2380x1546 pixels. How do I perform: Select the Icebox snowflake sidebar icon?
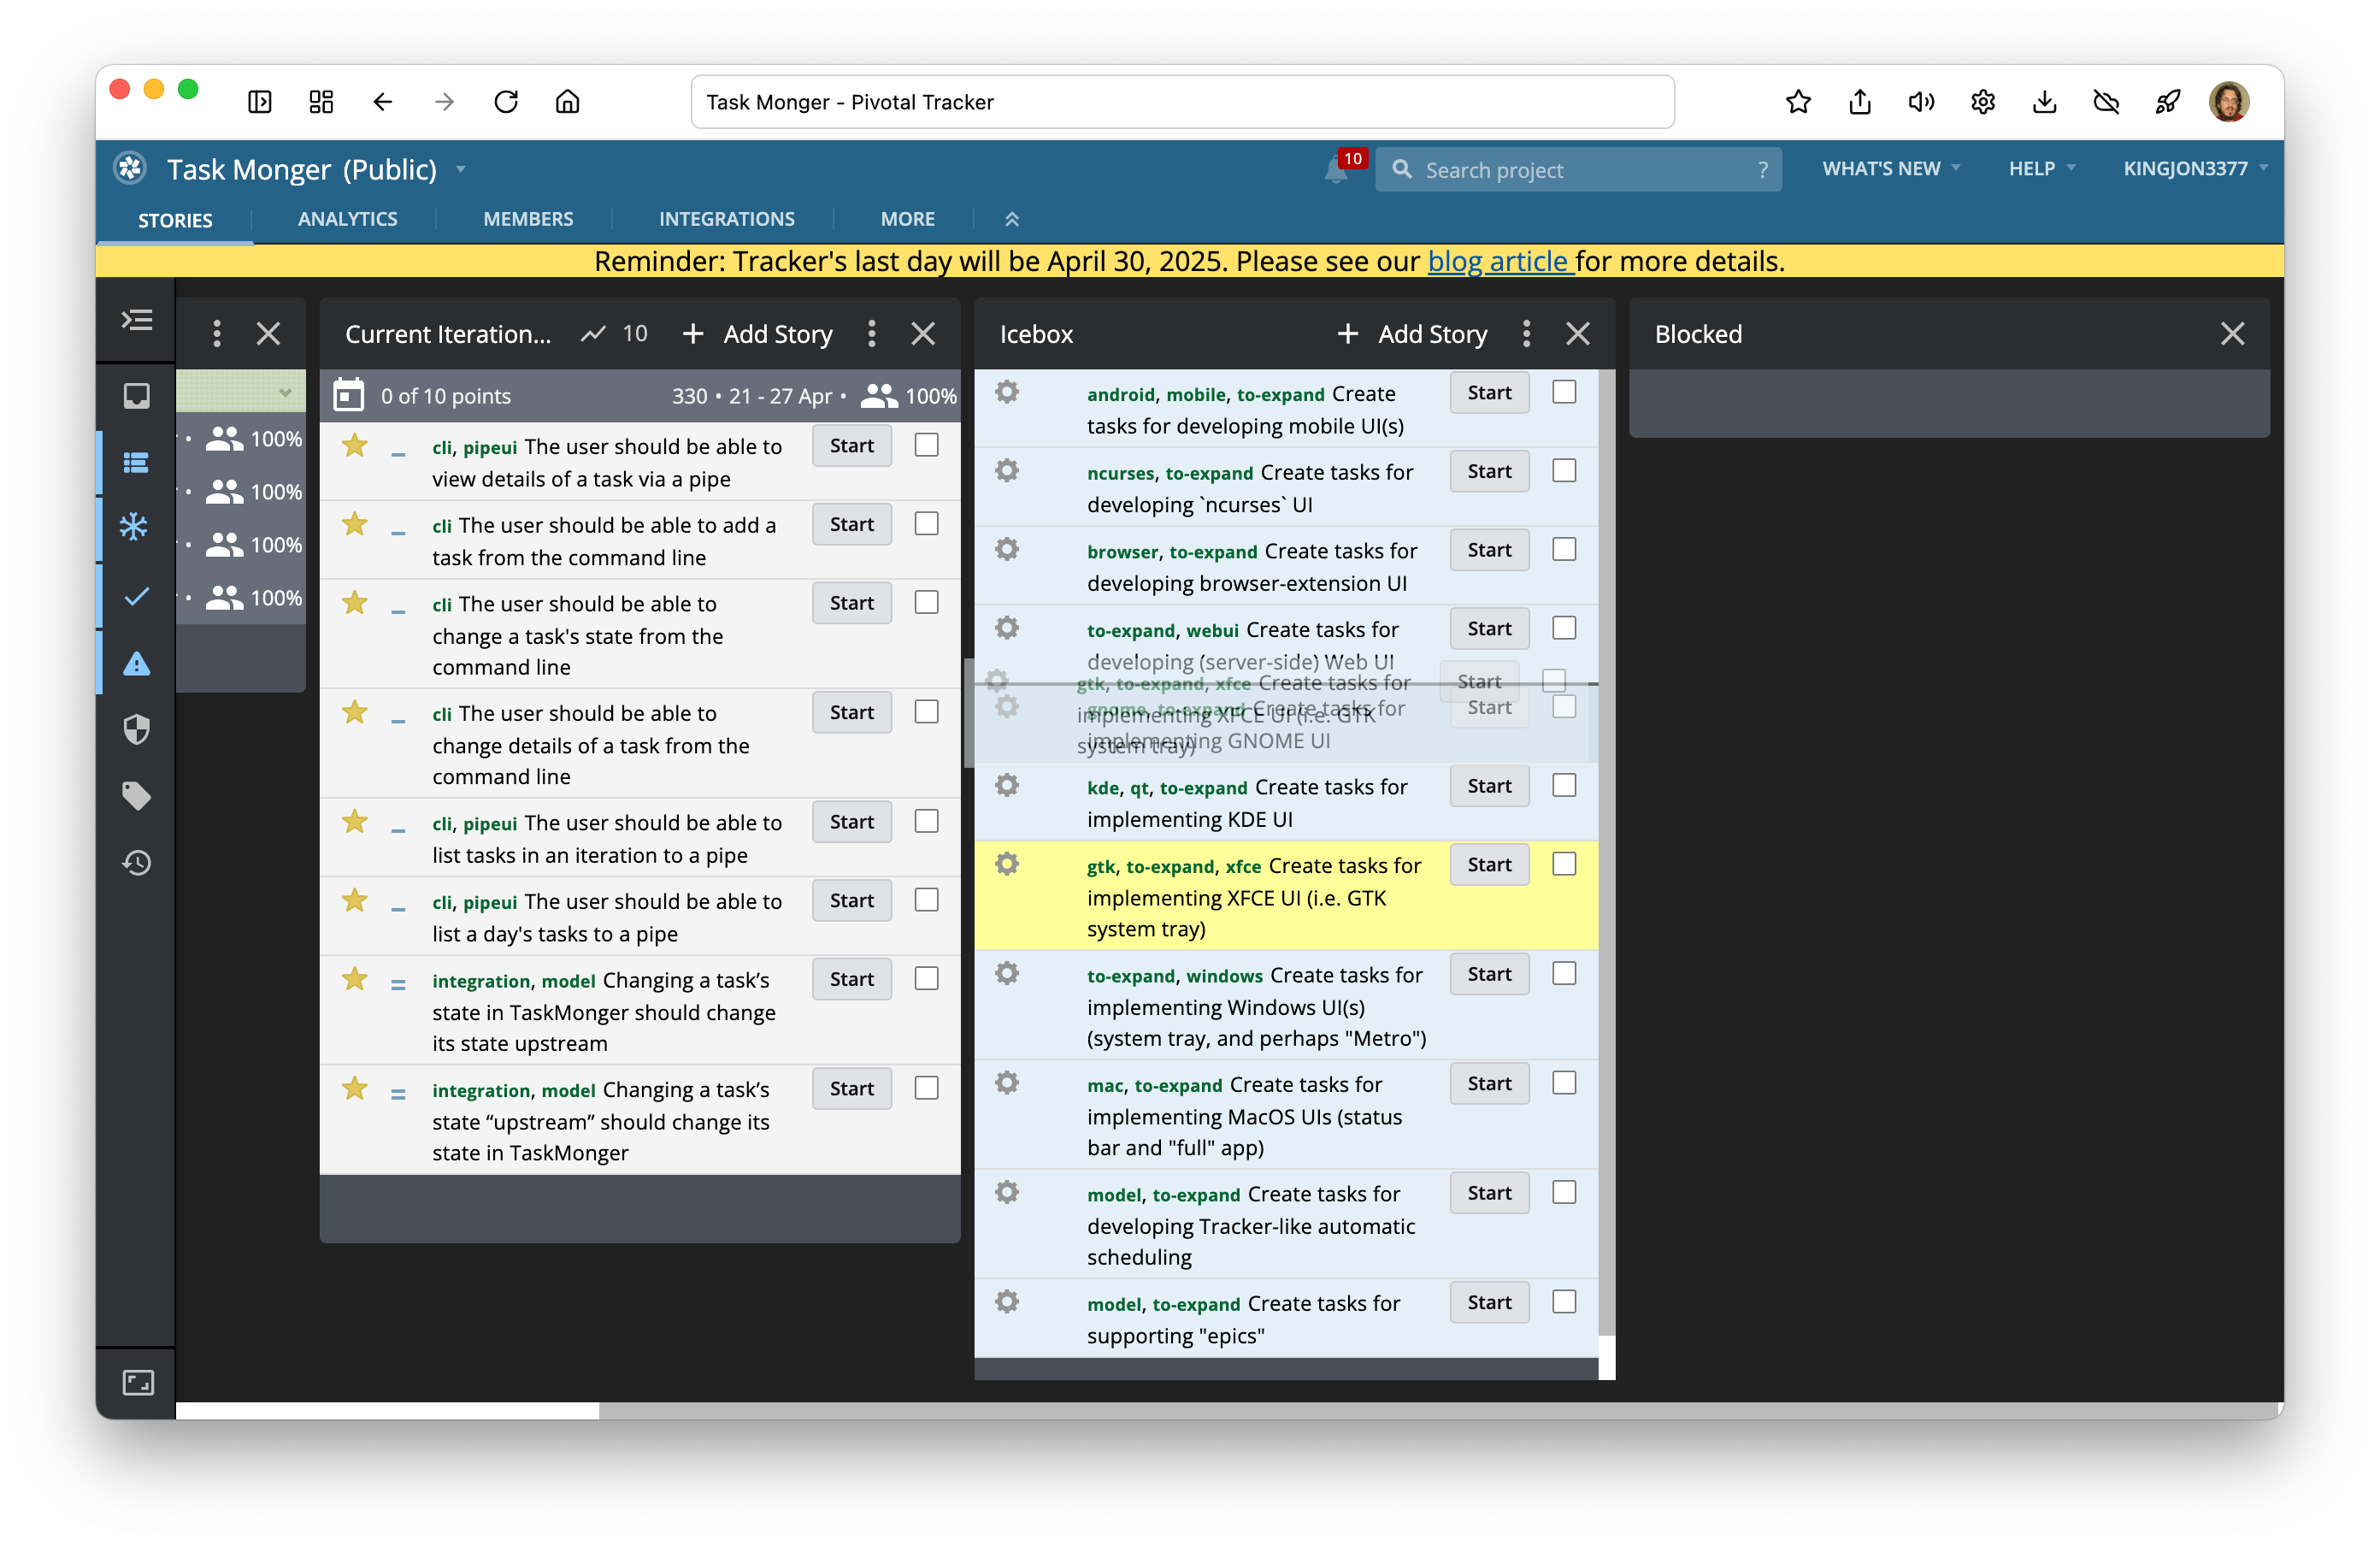135,527
